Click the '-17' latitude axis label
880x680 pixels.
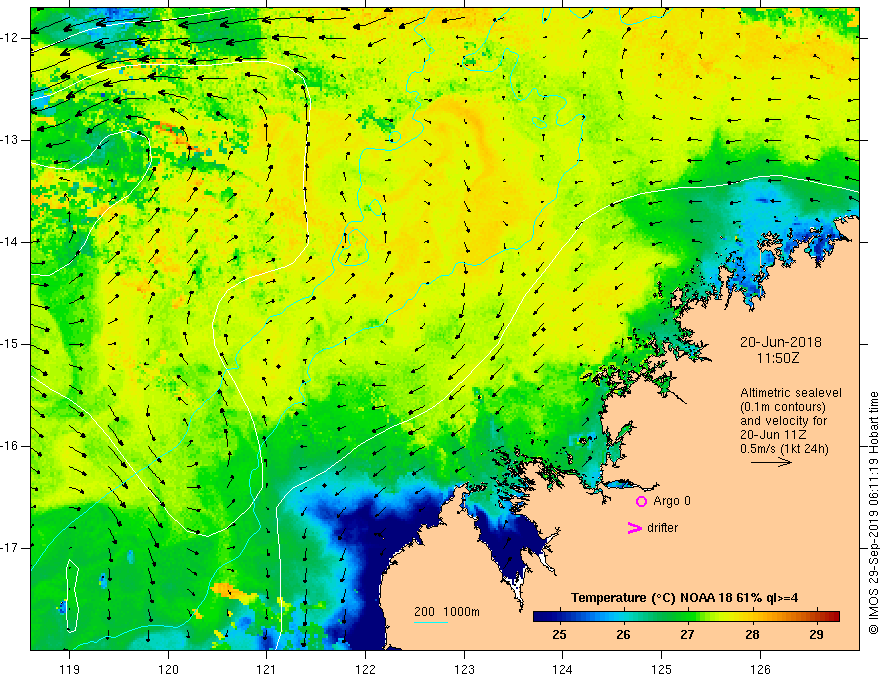pos(11,548)
